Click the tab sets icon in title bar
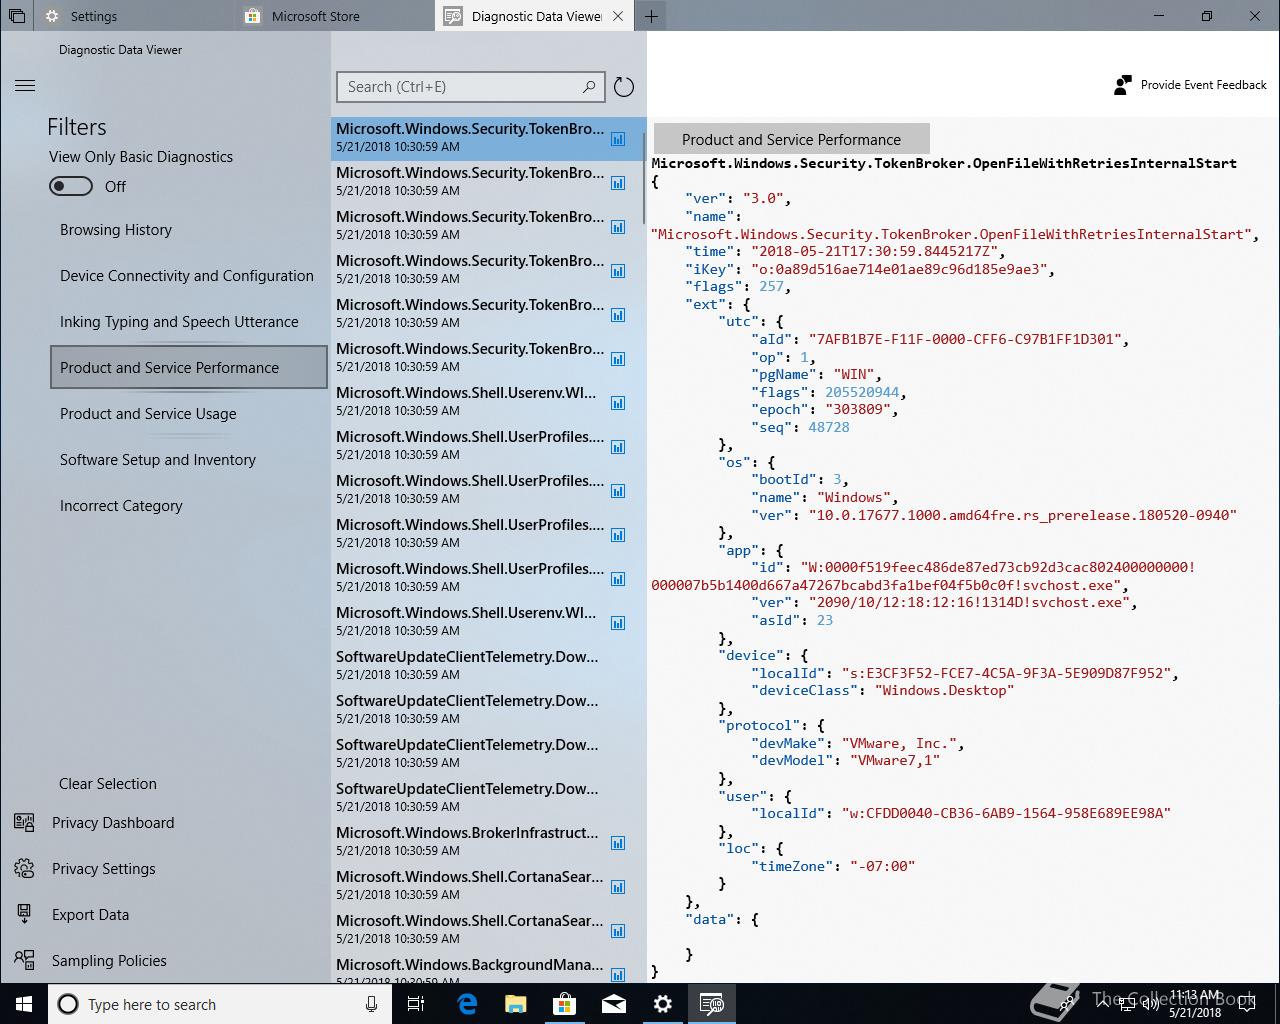The height and width of the screenshot is (1024, 1280). click(x=17, y=16)
